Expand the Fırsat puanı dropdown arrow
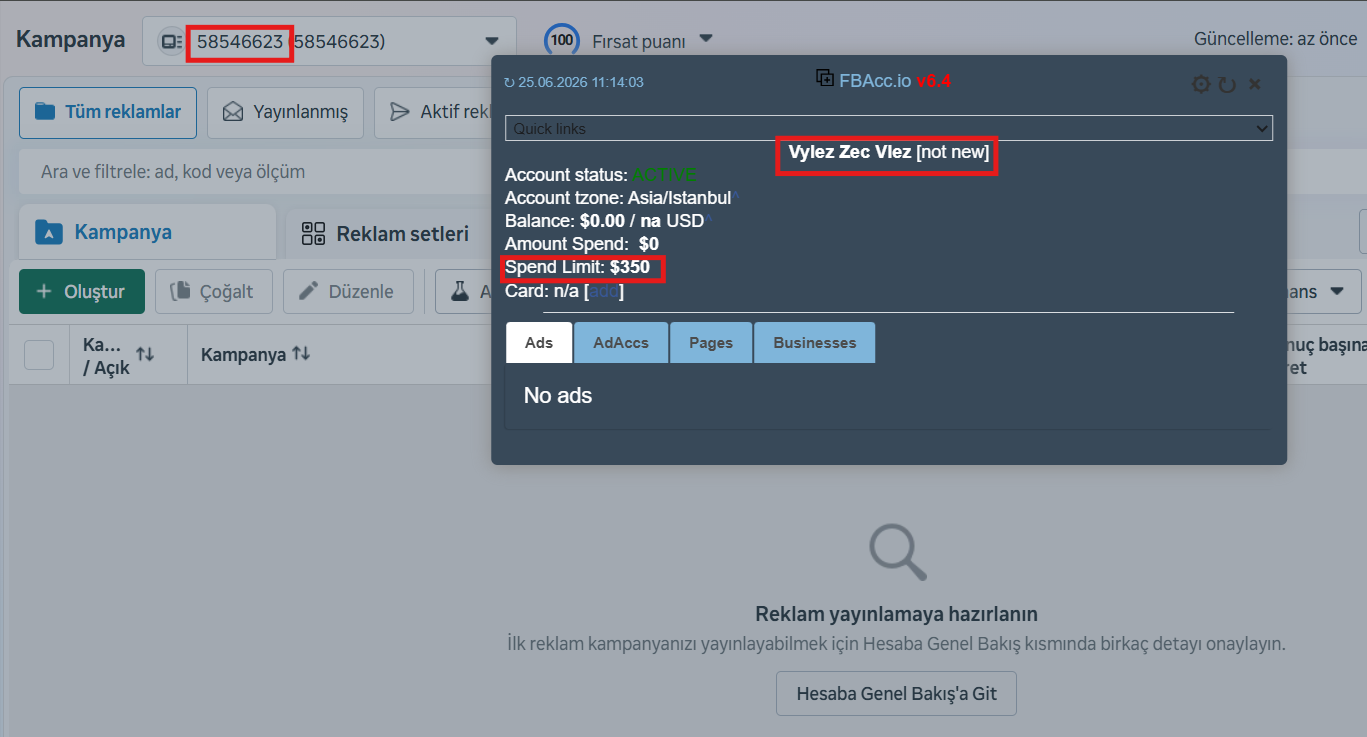This screenshot has height=737, width=1367. tap(706, 39)
